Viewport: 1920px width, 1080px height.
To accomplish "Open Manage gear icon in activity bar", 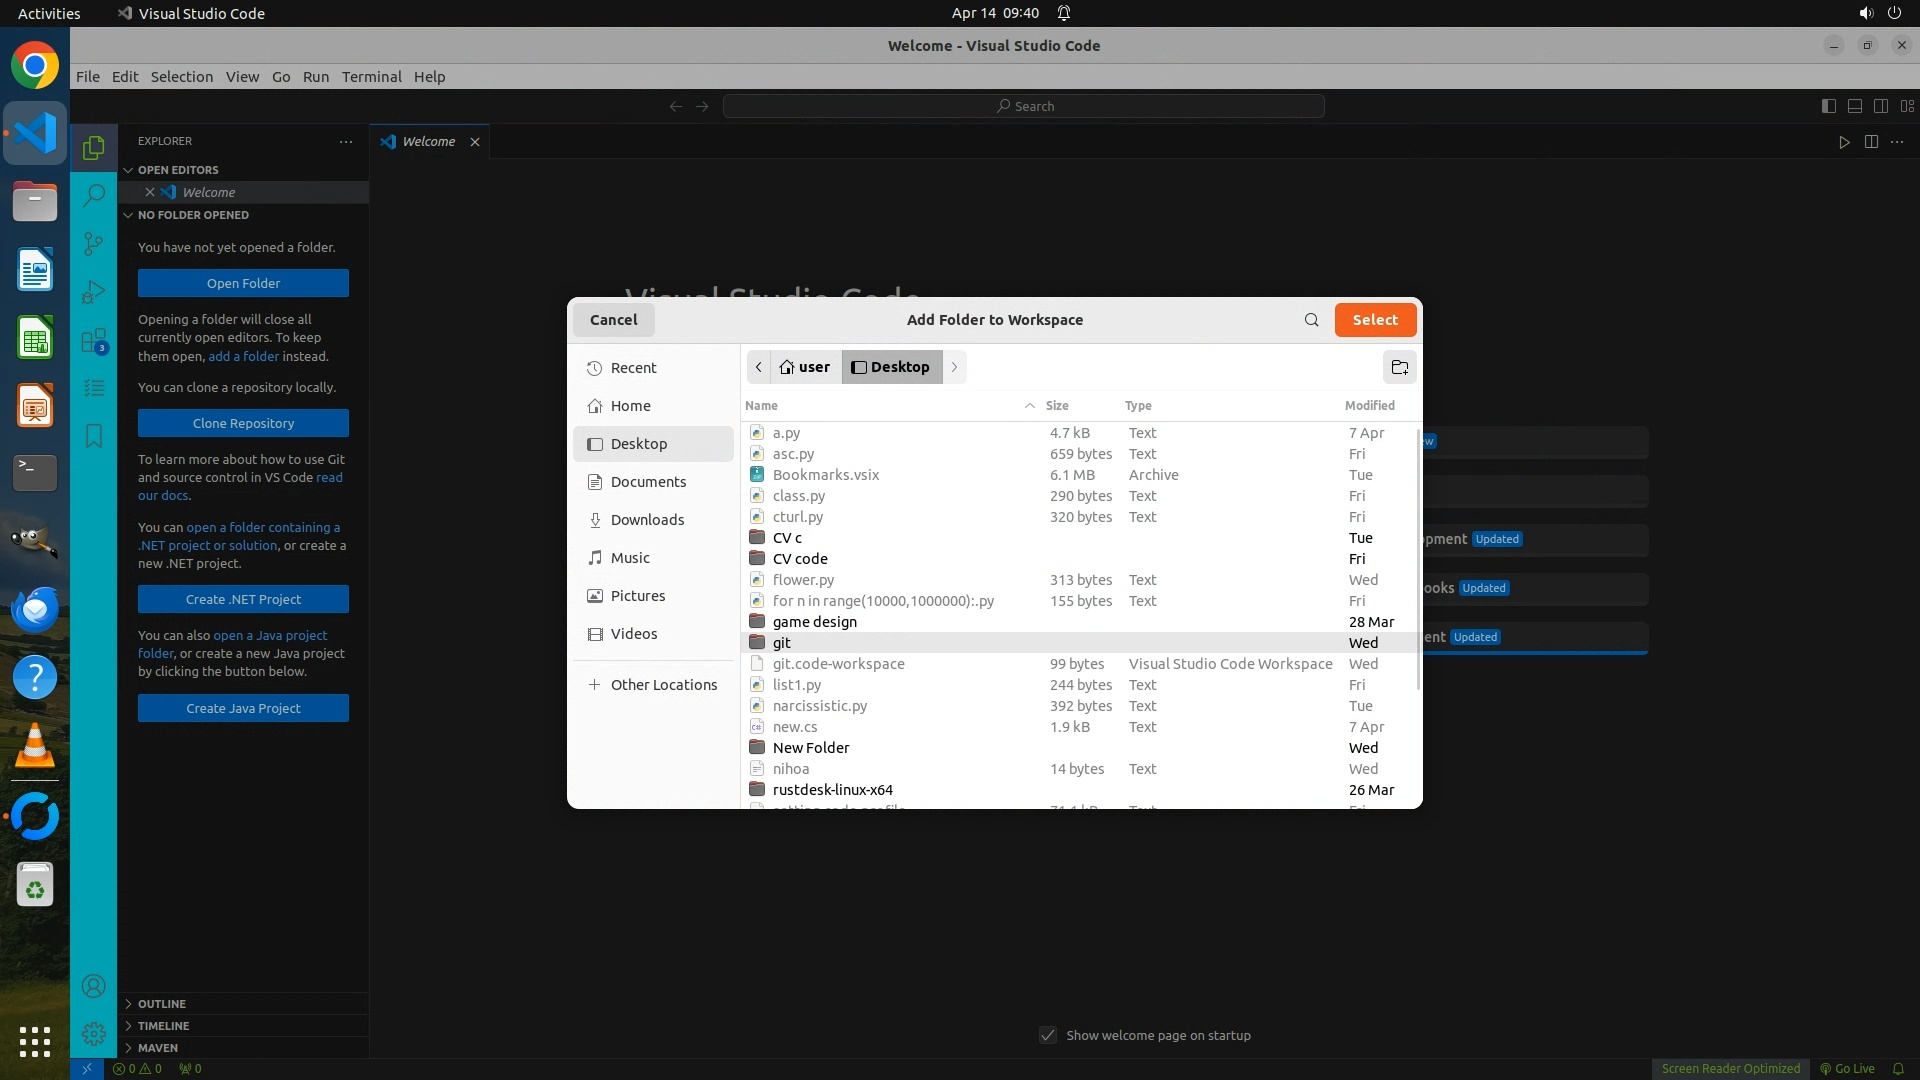I will point(93,1033).
